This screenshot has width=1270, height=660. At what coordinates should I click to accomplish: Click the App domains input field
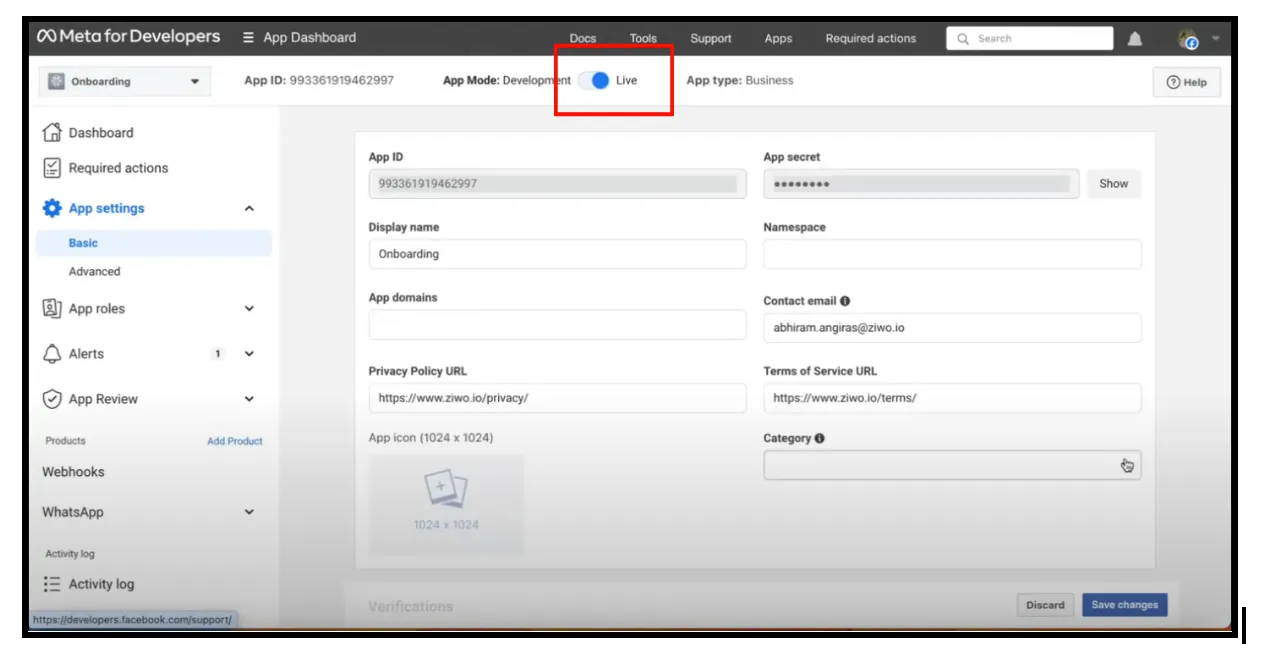tap(557, 324)
